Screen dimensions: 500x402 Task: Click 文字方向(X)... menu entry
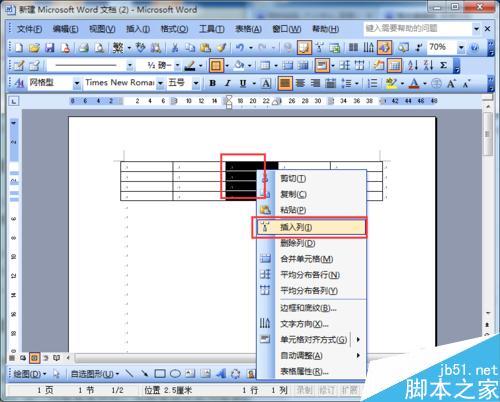311,324
